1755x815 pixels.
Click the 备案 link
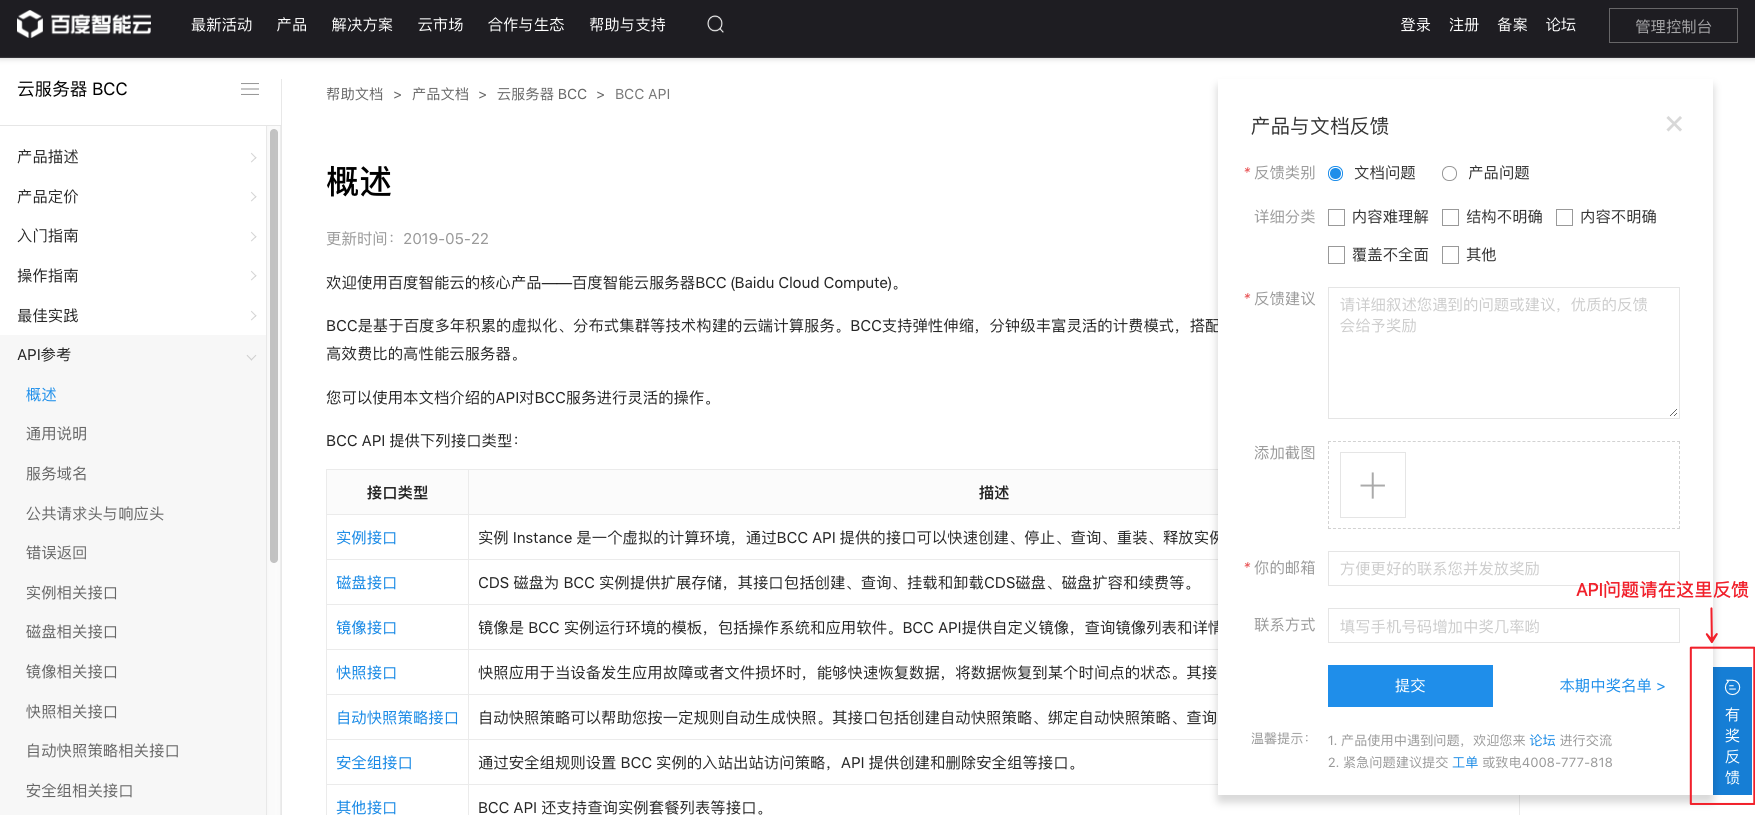[x=1512, y=25]
